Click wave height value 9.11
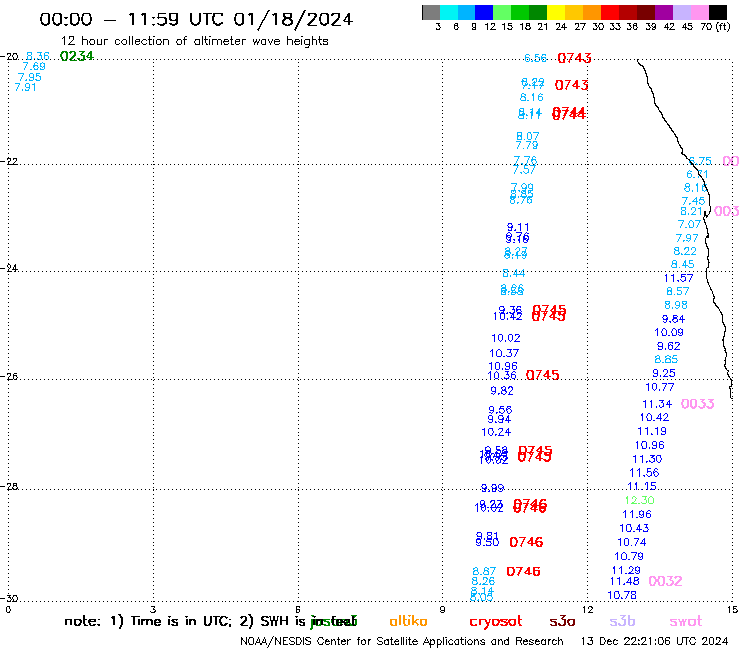This screenshot has height=650, width=740. click(518, 228)
